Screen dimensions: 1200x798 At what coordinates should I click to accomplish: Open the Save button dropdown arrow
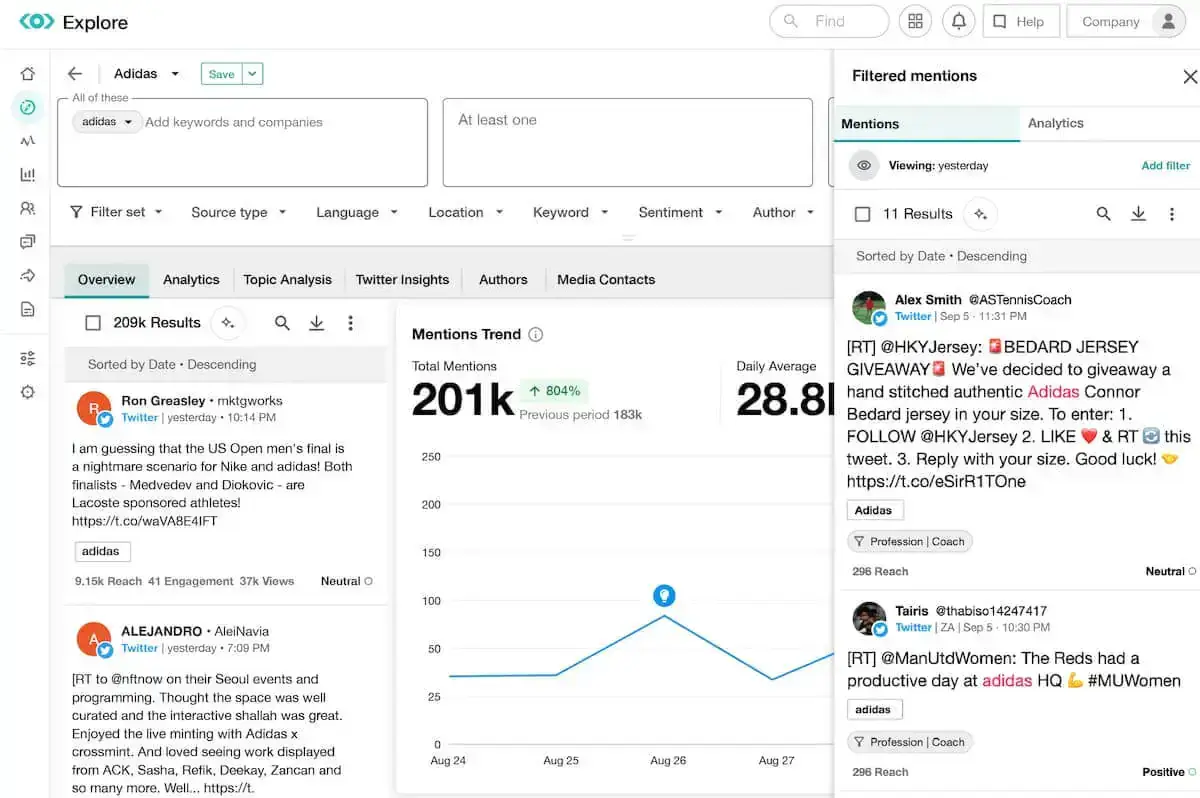click(251, 73)
